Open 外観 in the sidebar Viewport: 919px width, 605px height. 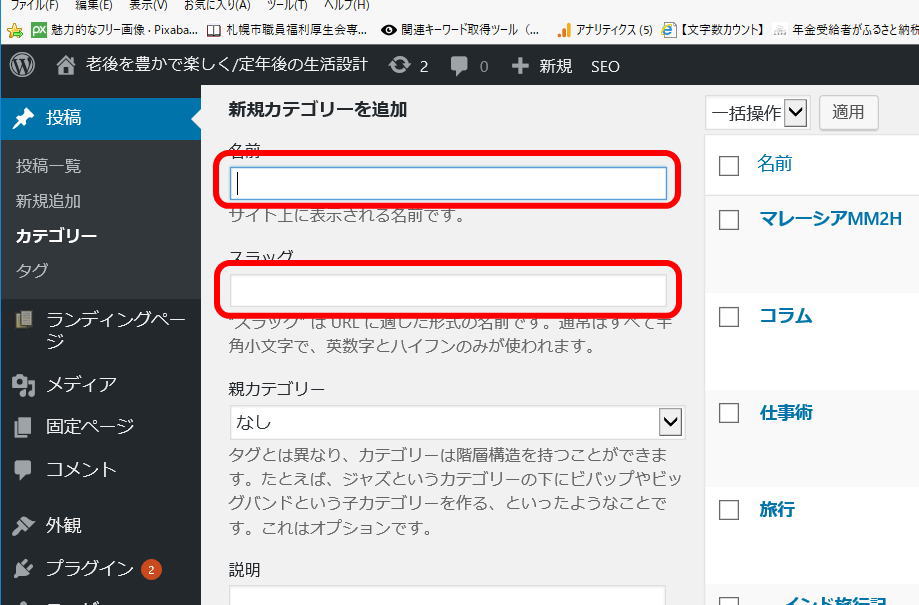(x=63, y=525)
